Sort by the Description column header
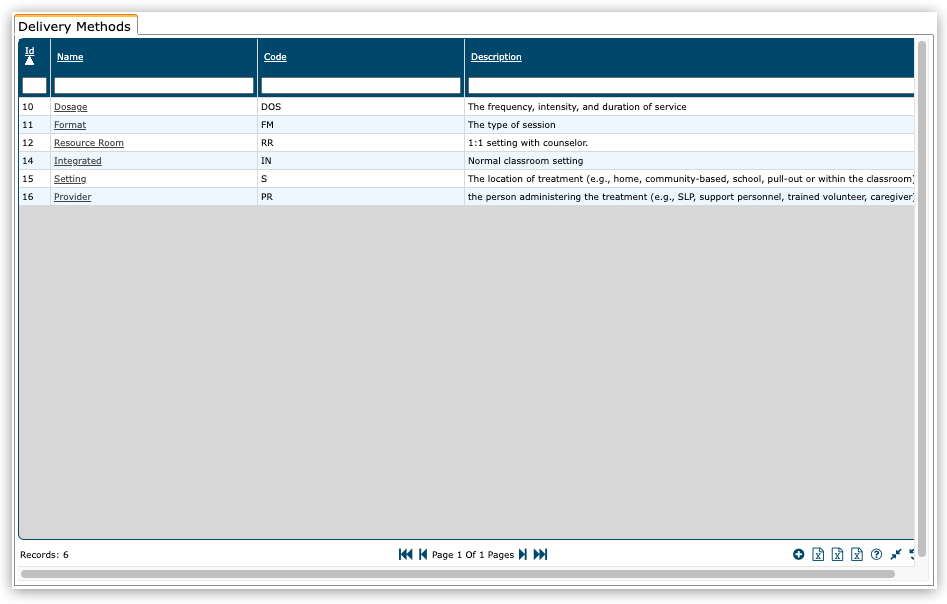 [x=496, y=57]
